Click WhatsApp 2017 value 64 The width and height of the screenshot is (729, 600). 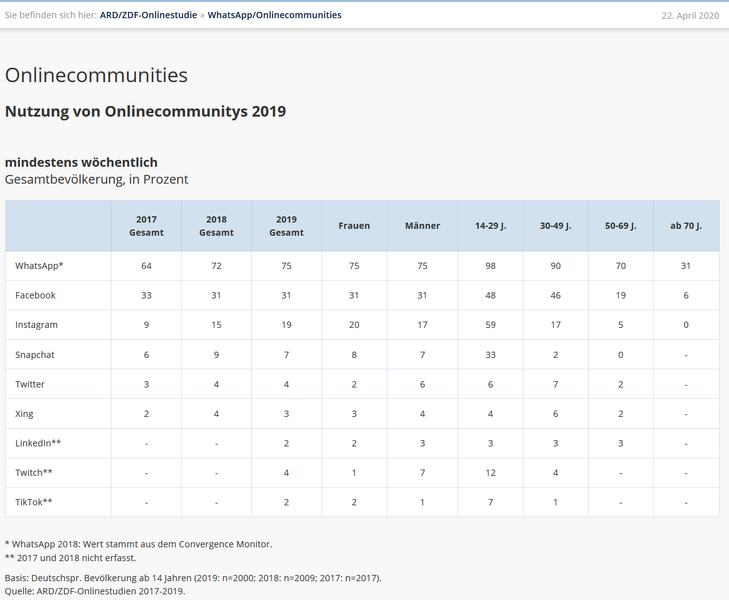point(146,266)
